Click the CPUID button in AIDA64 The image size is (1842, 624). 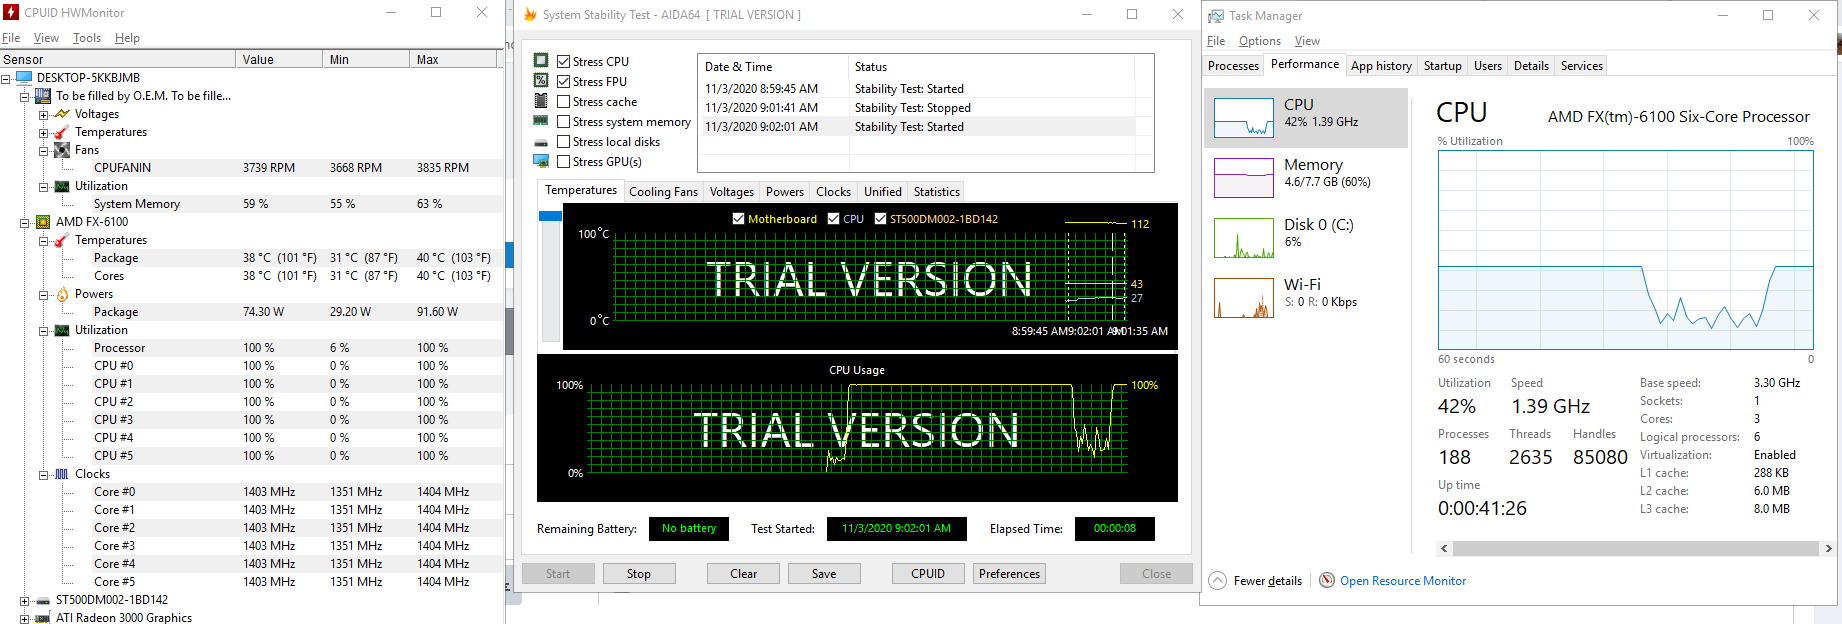coord(928,574)
